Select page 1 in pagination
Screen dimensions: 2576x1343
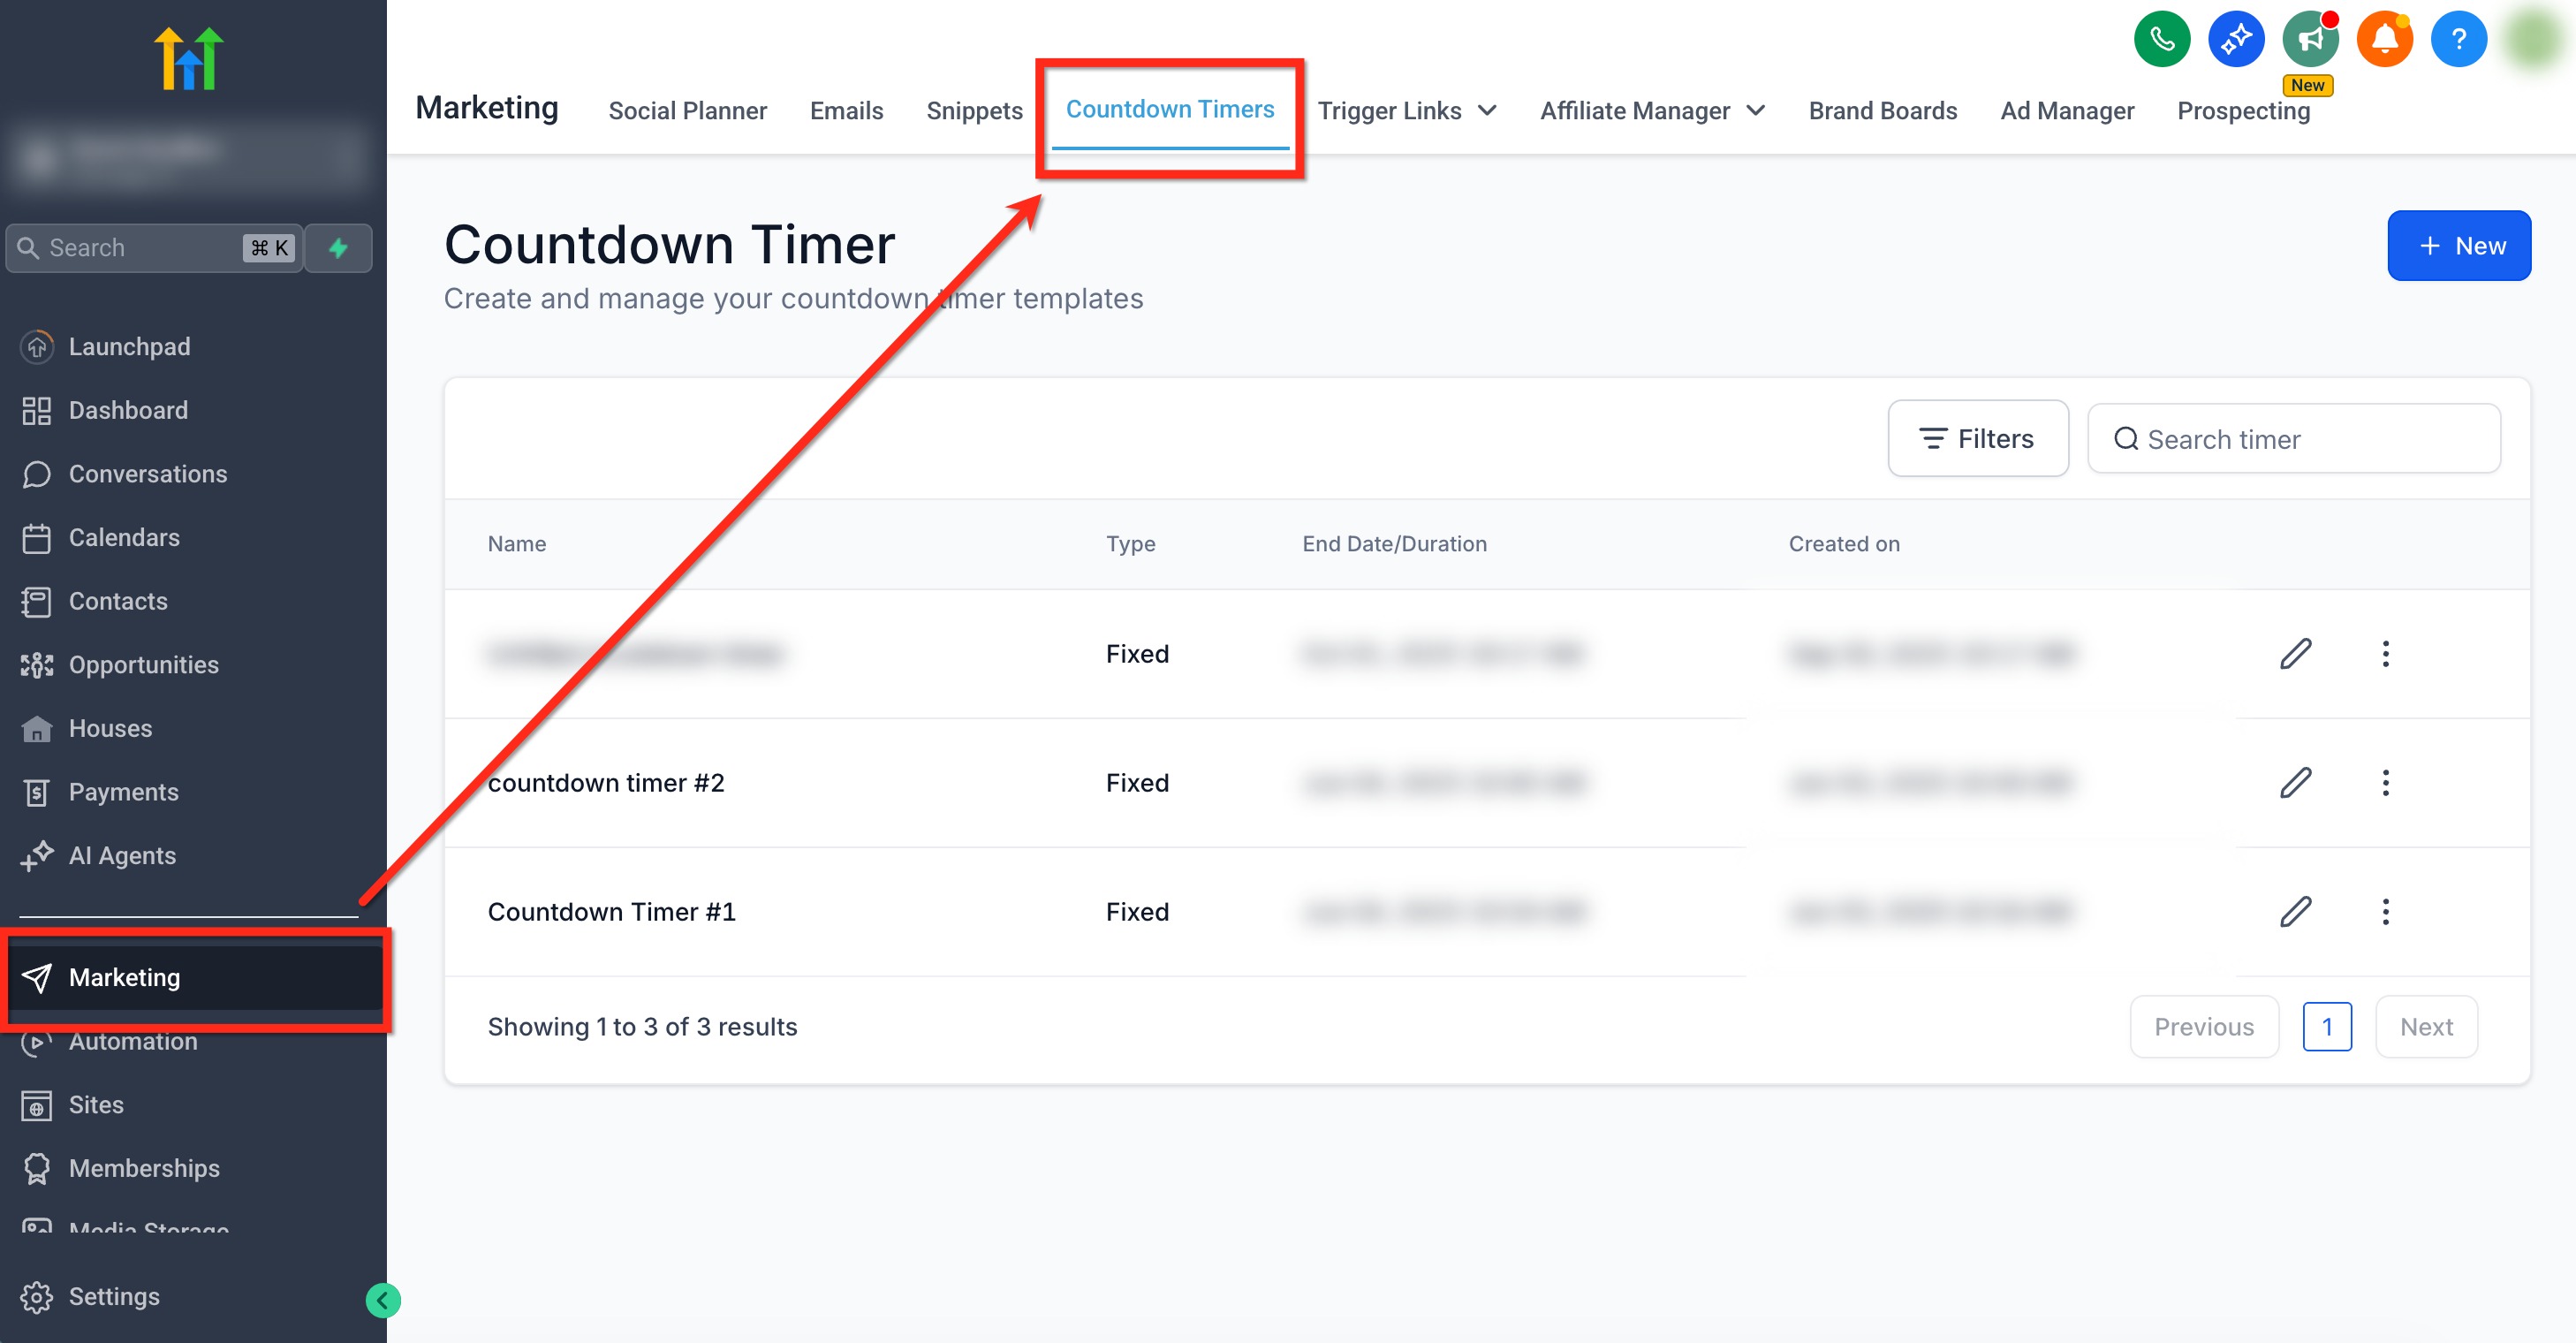[x=2326, y=1027]
